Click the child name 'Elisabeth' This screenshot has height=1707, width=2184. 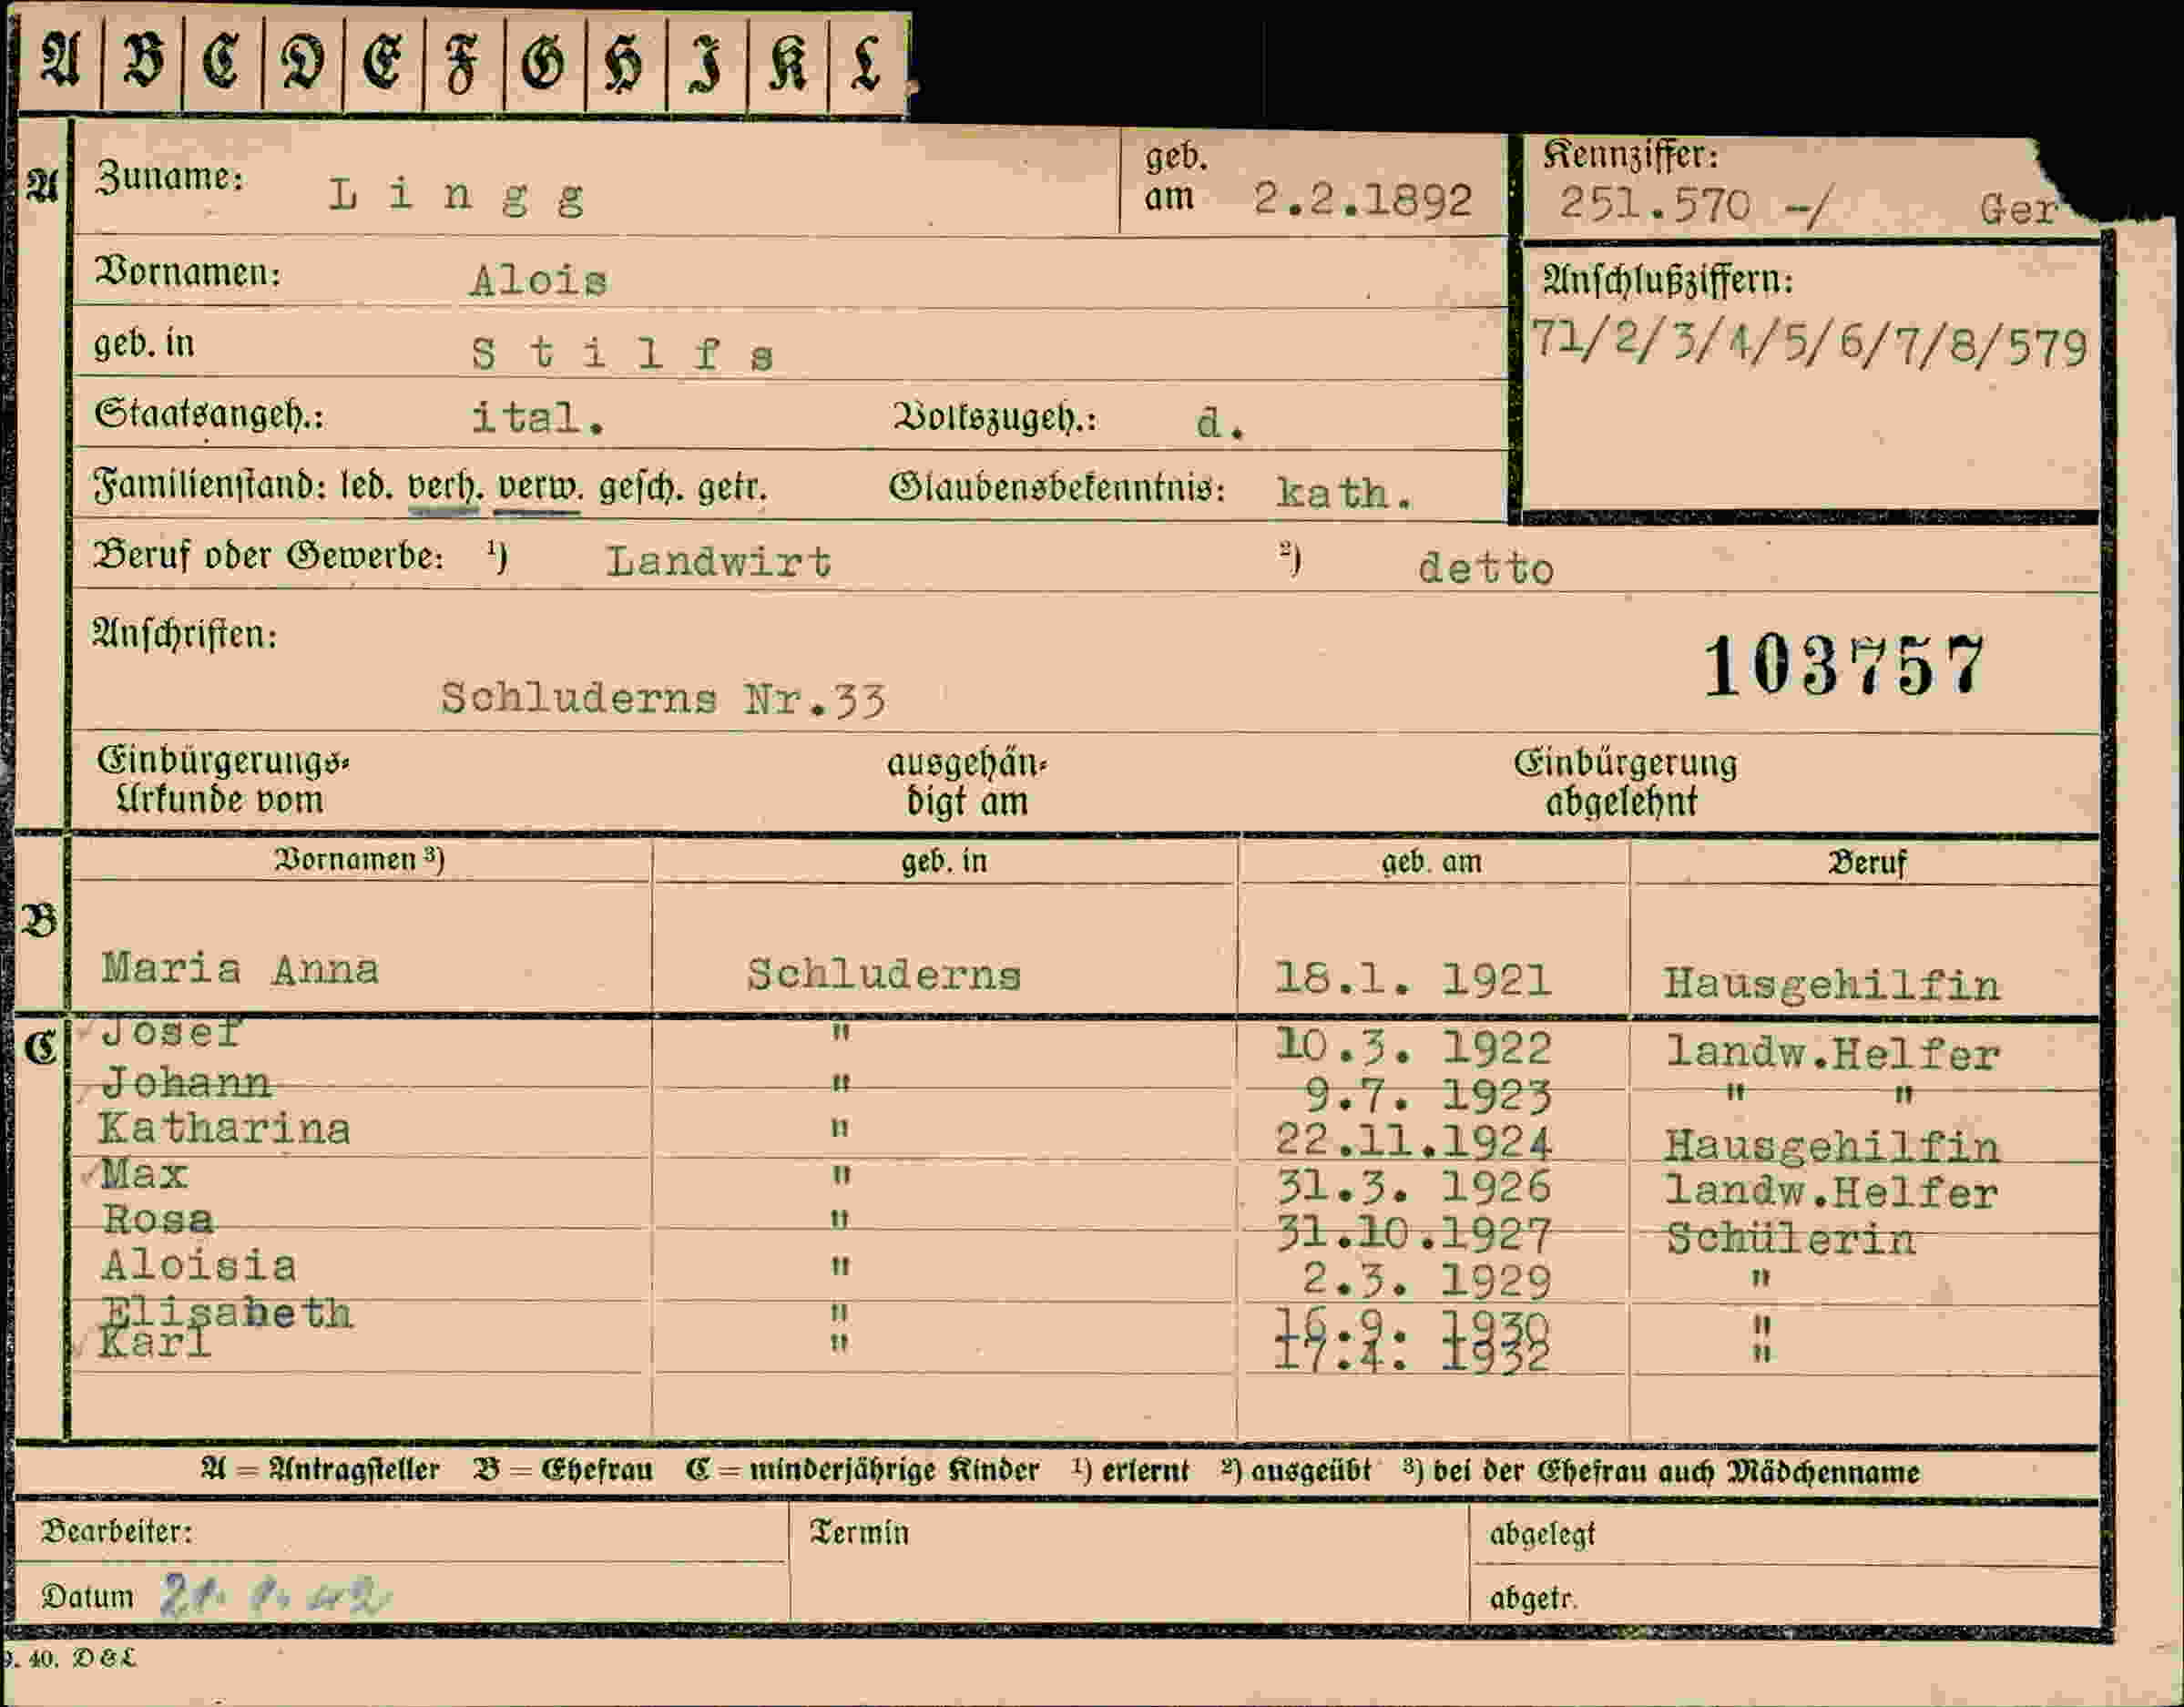tap(227, 1312)
